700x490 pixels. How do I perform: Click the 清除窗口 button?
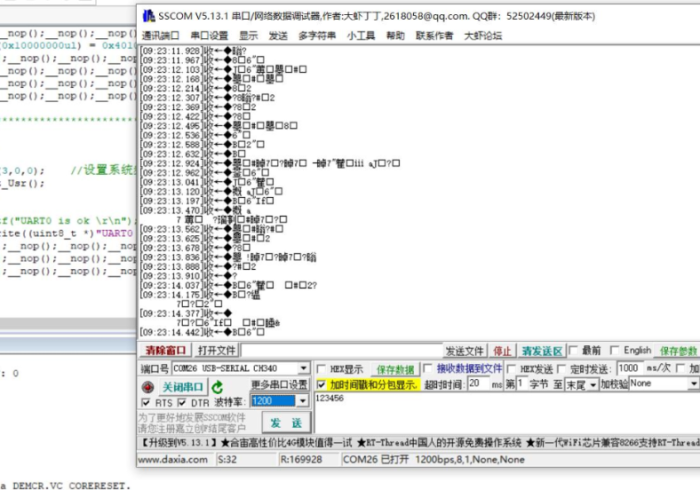click(x=165, y=351)
